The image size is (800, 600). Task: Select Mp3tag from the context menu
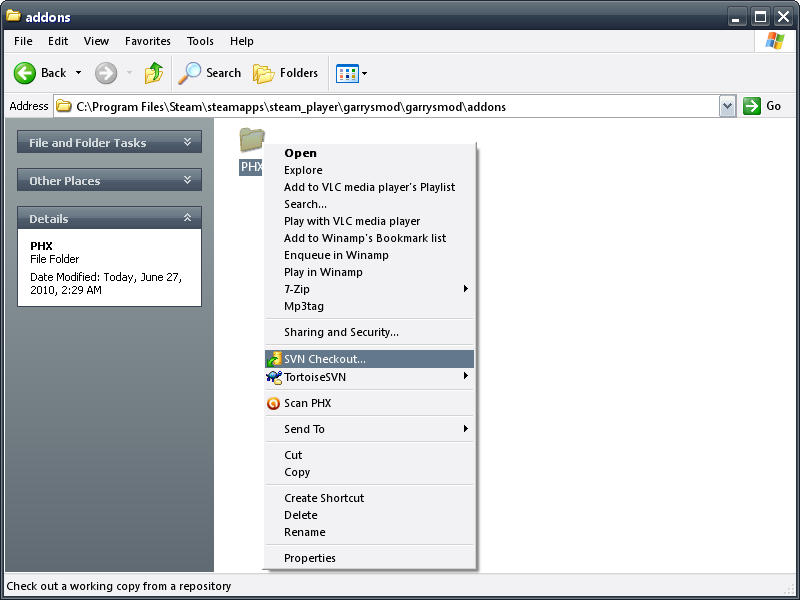(x=369, y=306)
